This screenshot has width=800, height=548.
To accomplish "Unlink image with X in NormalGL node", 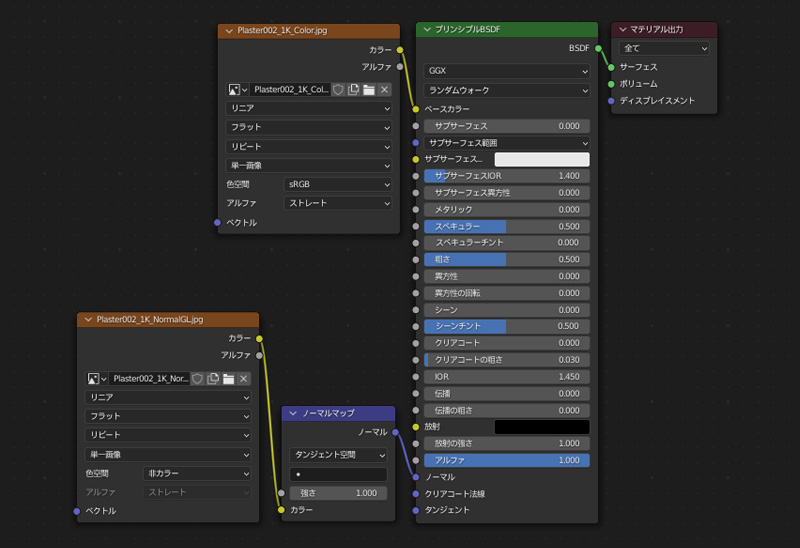I will [243, 378].
